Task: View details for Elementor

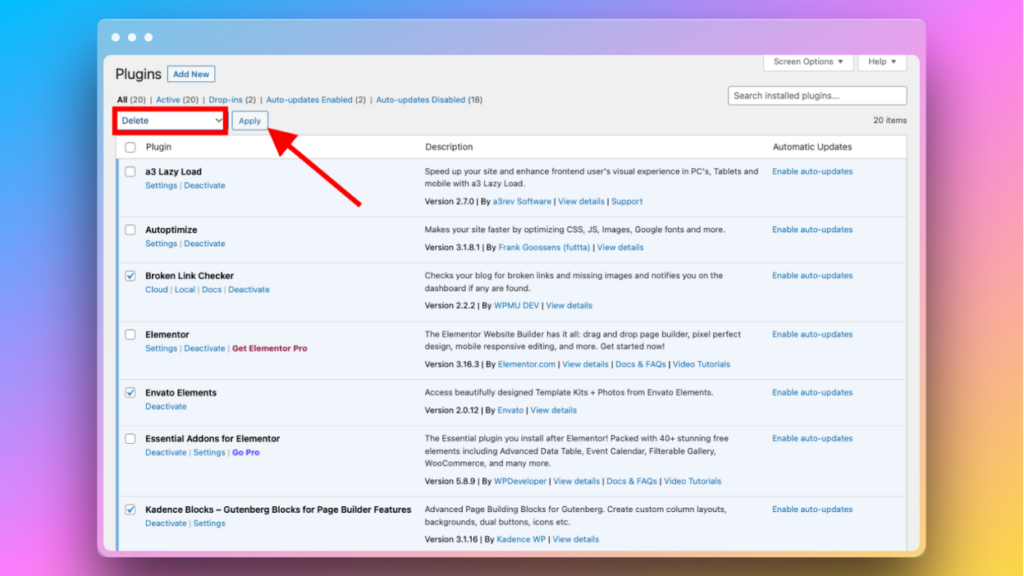Action: [585, 364]
